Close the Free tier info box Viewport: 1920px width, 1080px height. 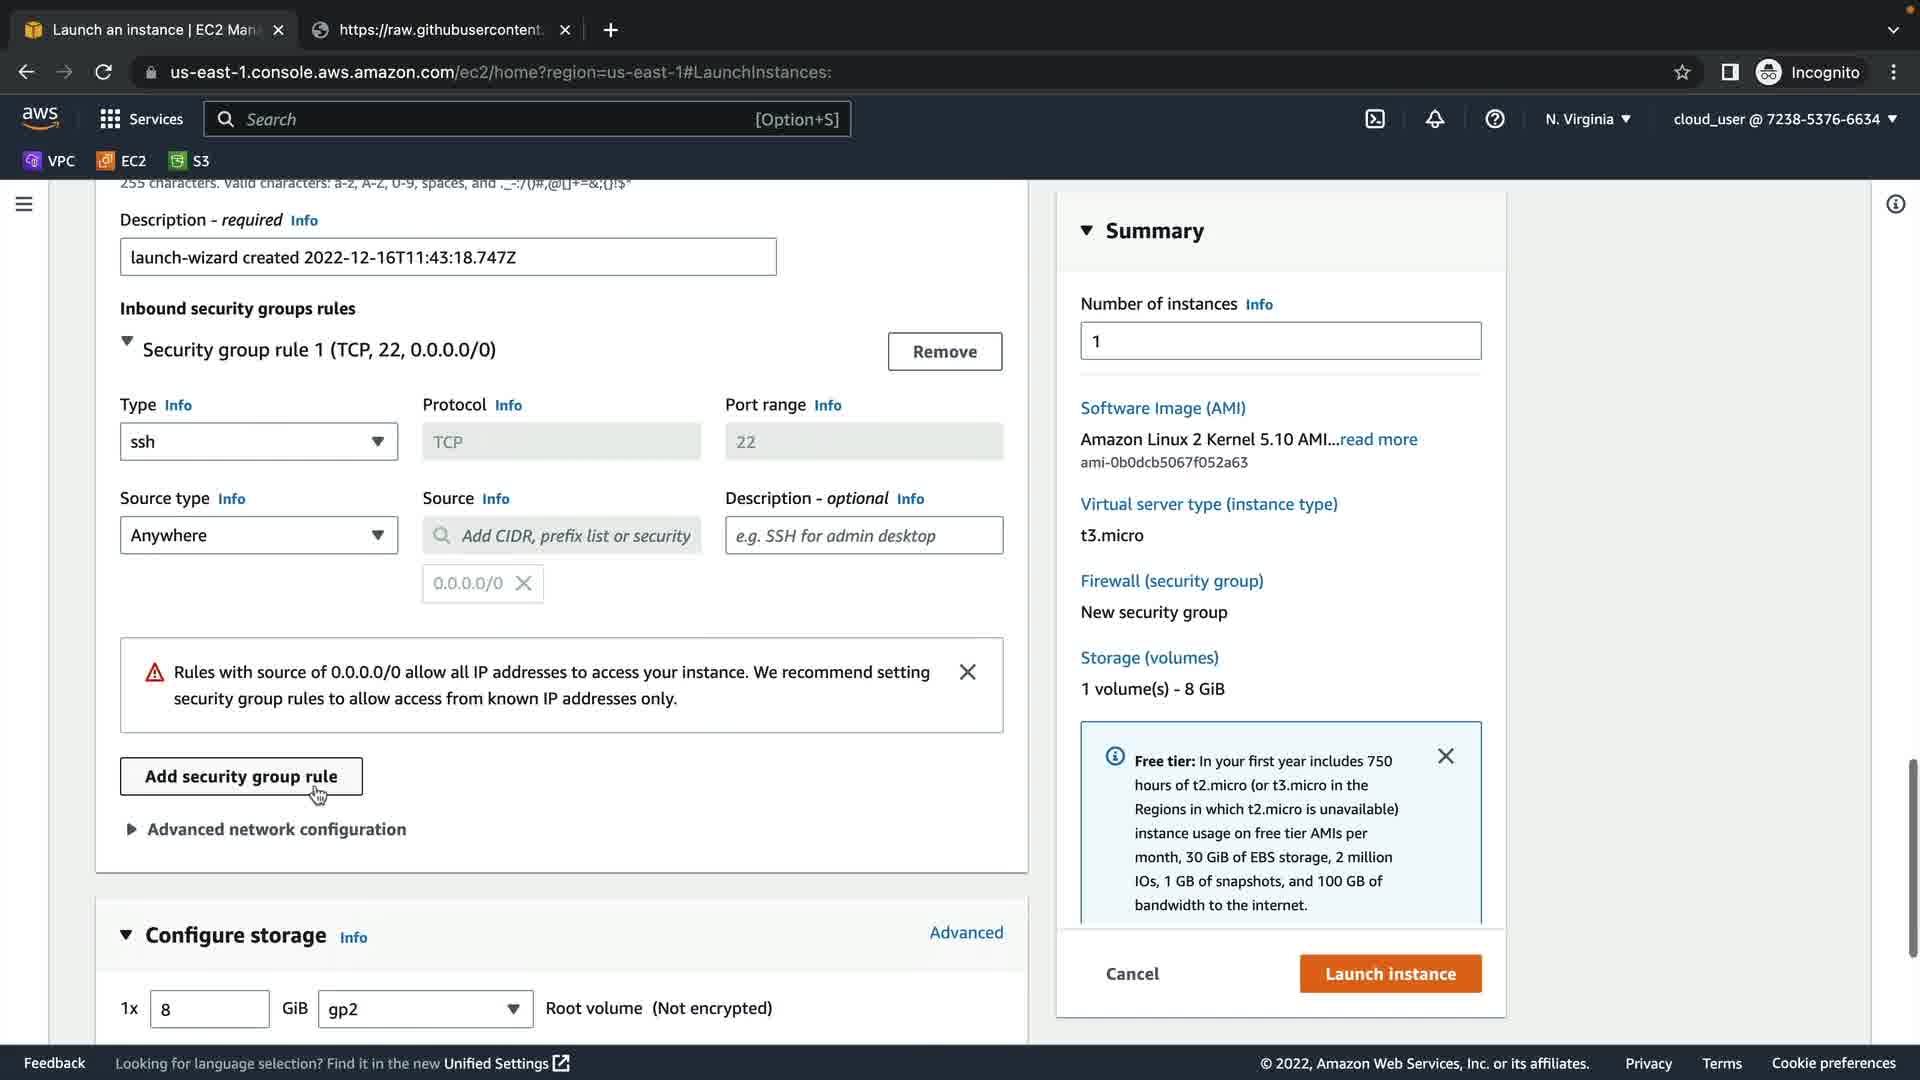1445,756
